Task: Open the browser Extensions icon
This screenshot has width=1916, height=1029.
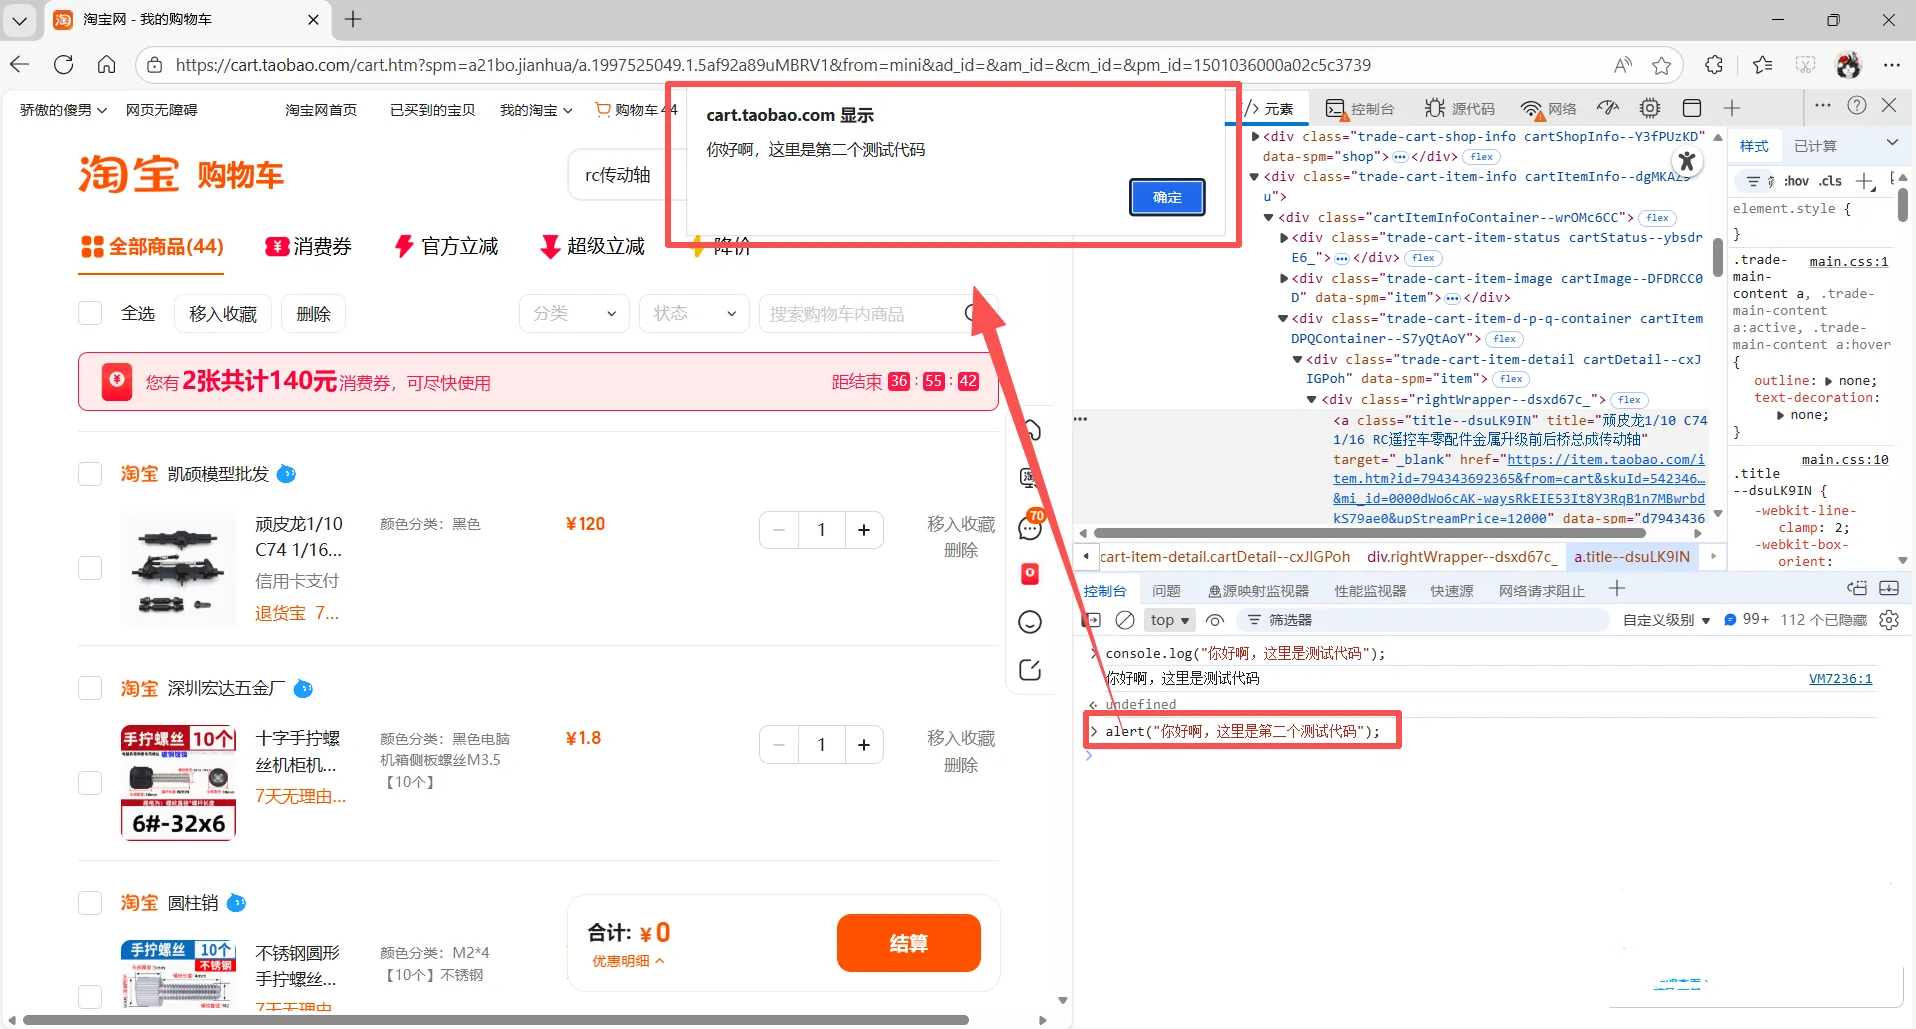Action: pos(1714,65)
